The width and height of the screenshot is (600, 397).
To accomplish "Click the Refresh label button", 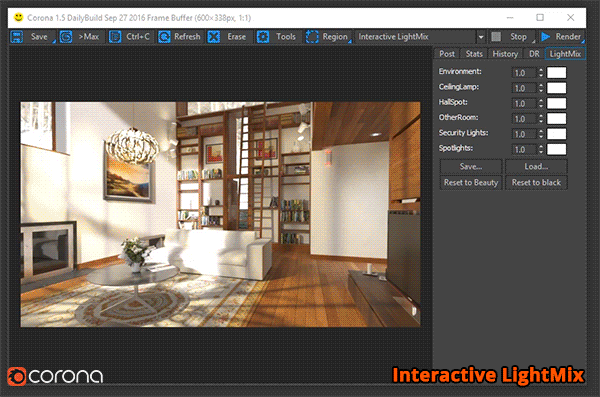I will point(187,37).
